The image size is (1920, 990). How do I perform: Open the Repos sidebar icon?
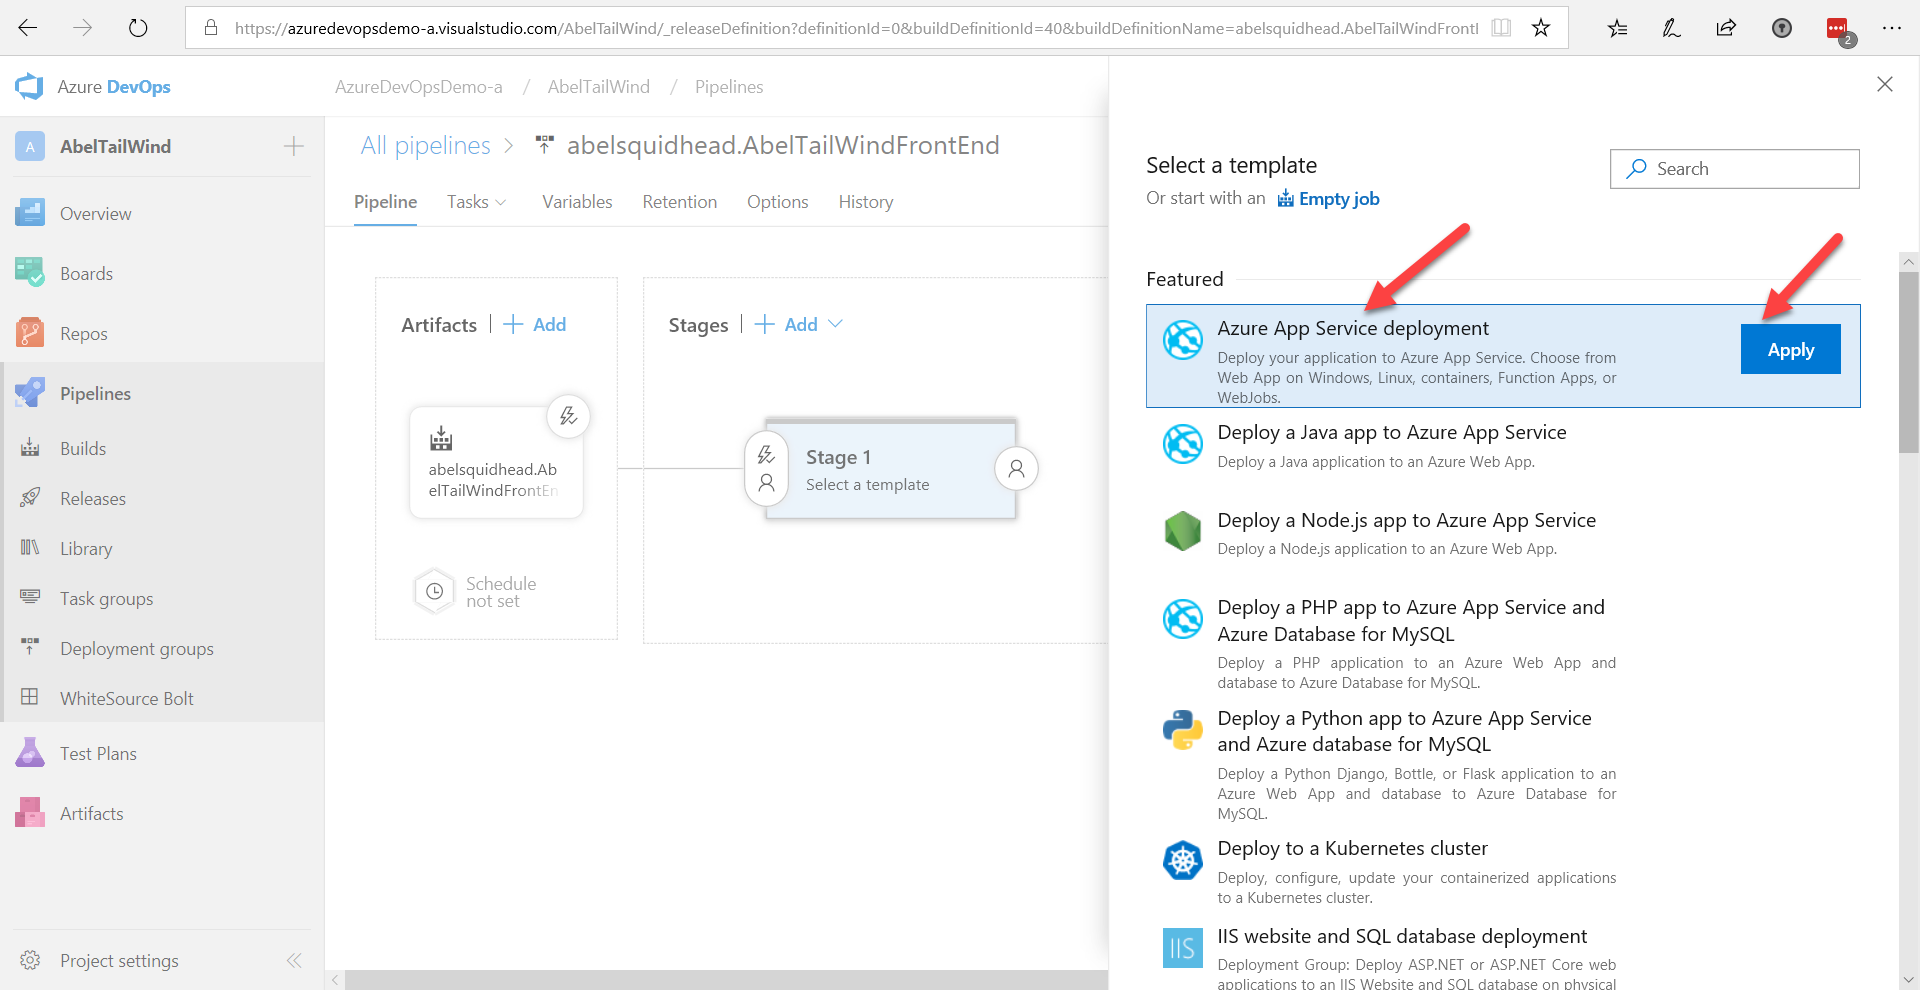click(x=30, y=333)
